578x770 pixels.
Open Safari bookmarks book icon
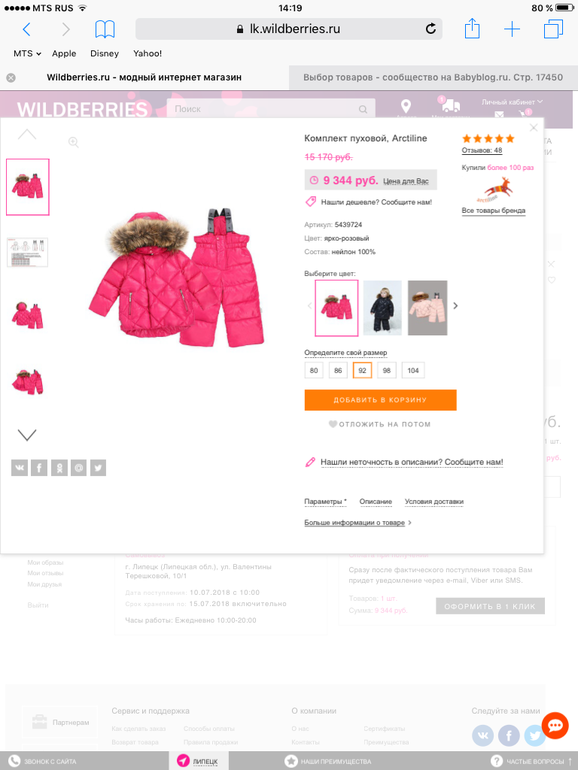pos(105,29)
